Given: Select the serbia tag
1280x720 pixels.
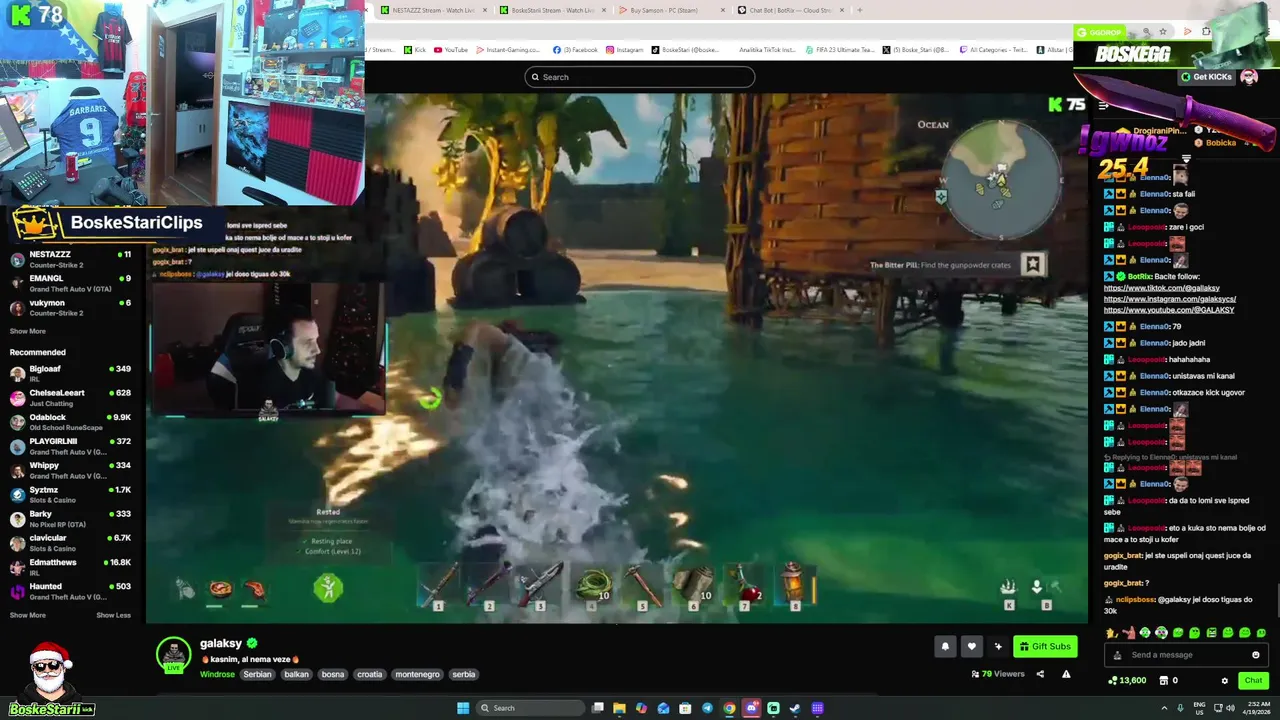Looking at the screenshot, I should 464,674.
